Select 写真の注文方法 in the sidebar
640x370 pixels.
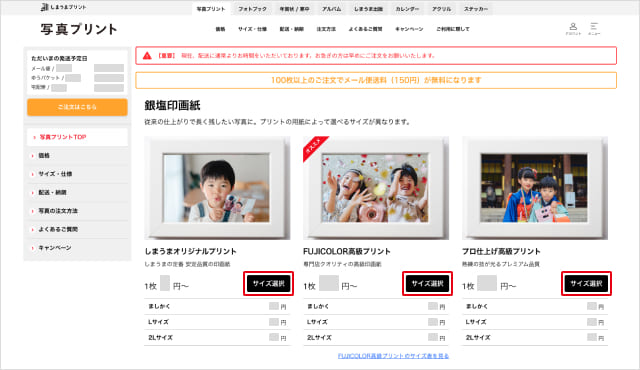click(77, 211)
